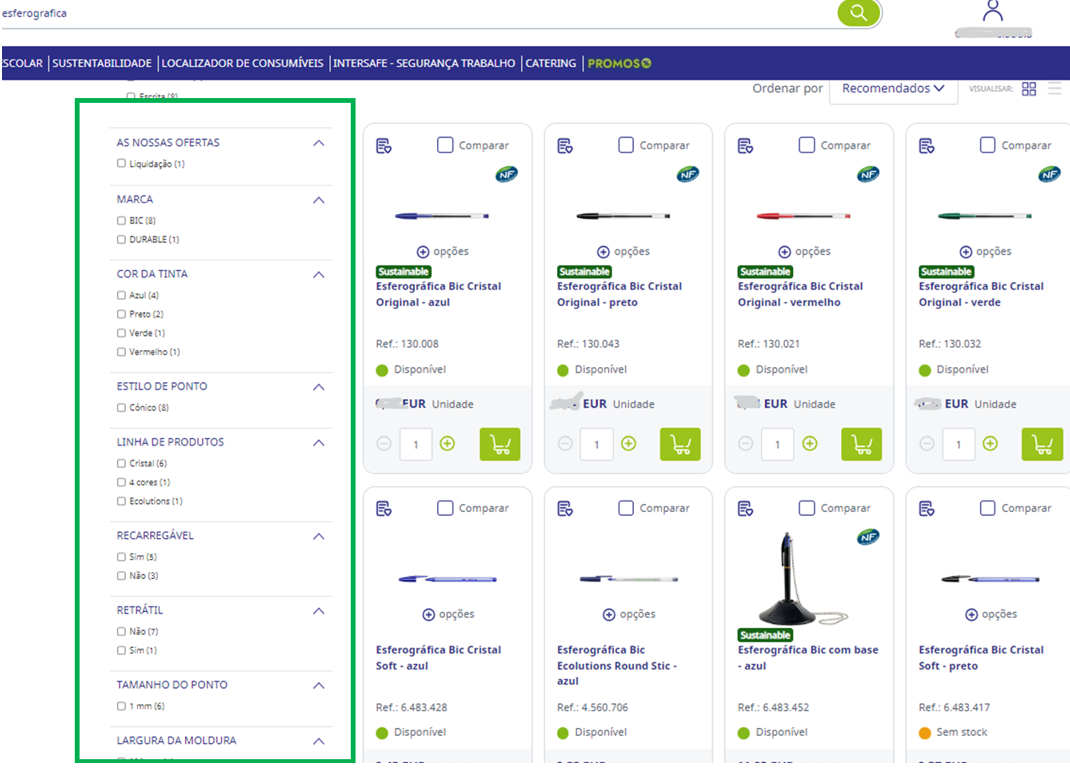Collapse the LINHA DE PRODUTOS filter section

[x=319, y=443]
